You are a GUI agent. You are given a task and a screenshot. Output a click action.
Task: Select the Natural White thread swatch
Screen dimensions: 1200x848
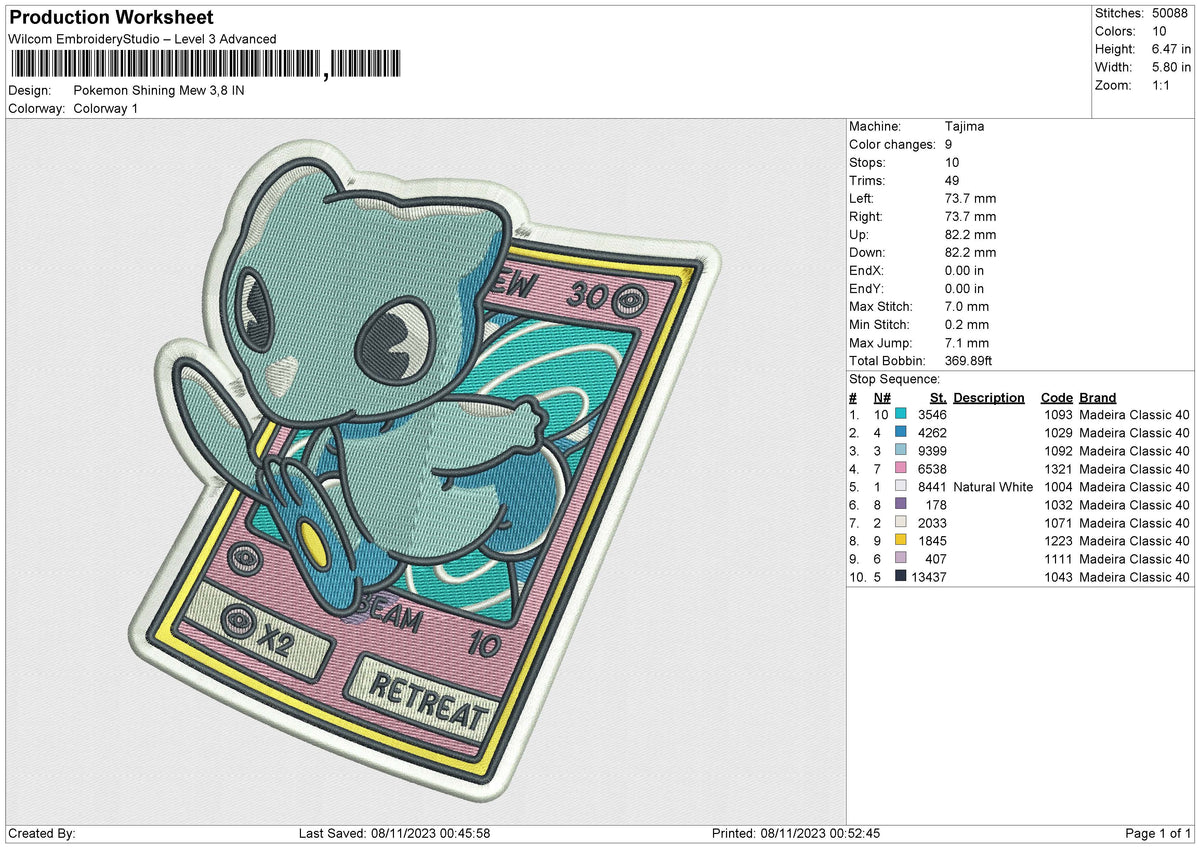click(903, 487)
